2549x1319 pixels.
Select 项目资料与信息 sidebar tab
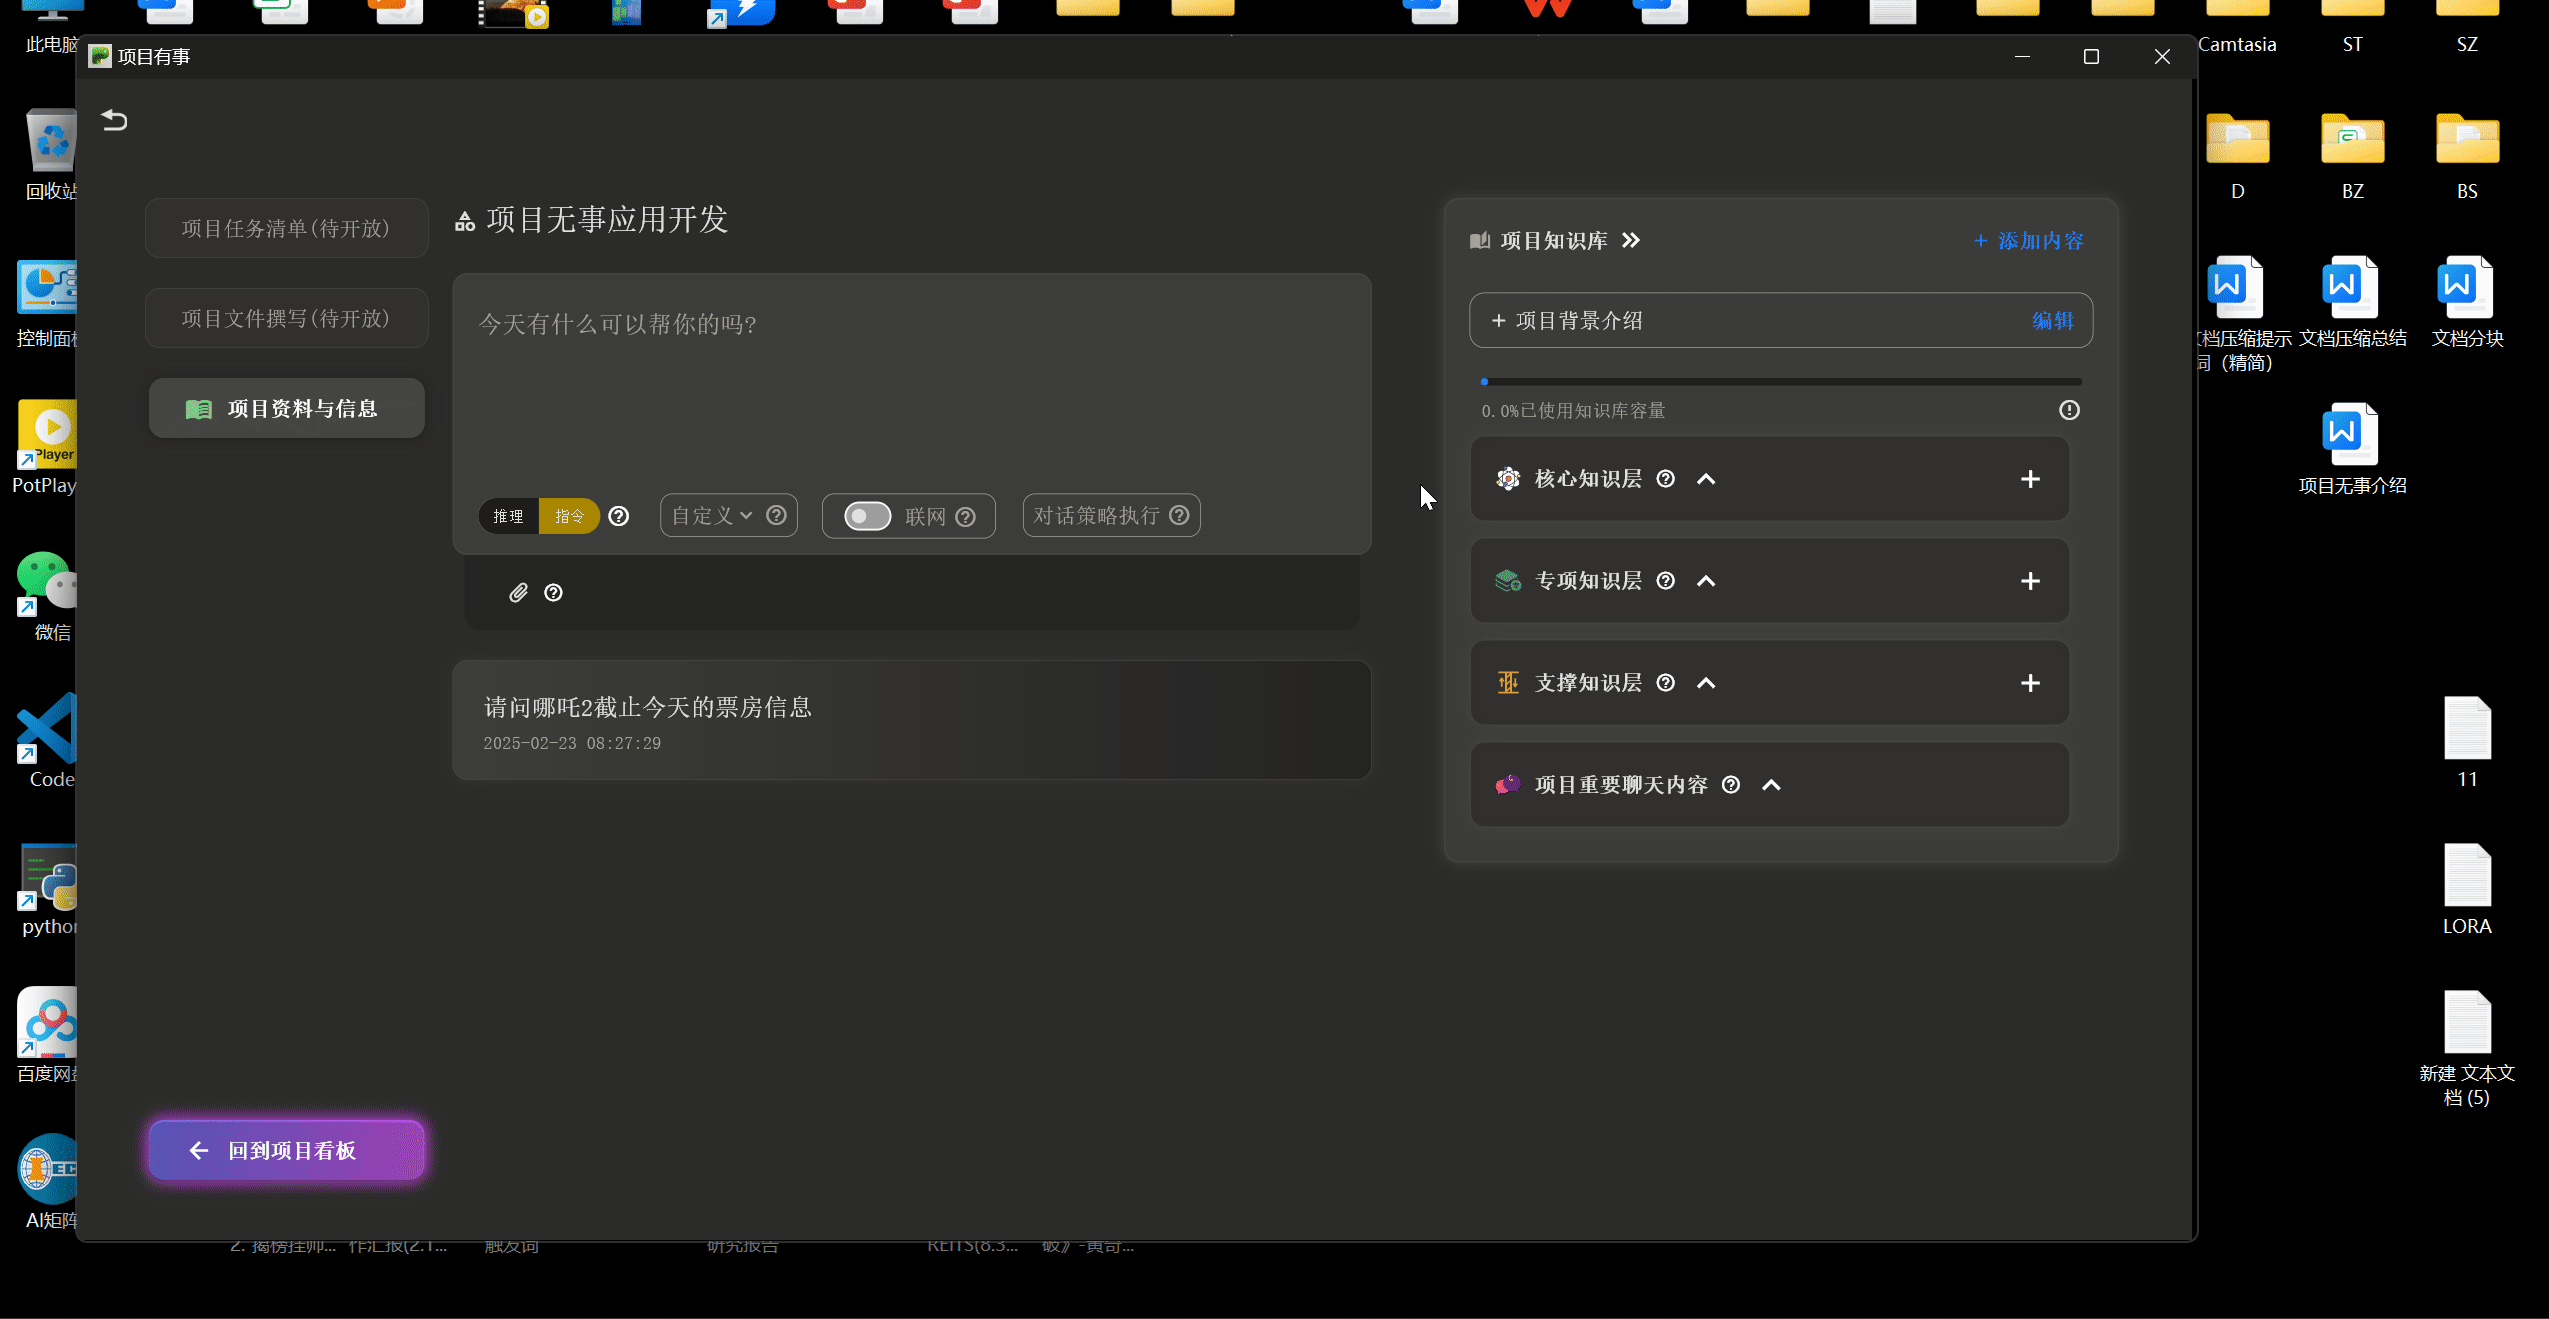point(287,408)
